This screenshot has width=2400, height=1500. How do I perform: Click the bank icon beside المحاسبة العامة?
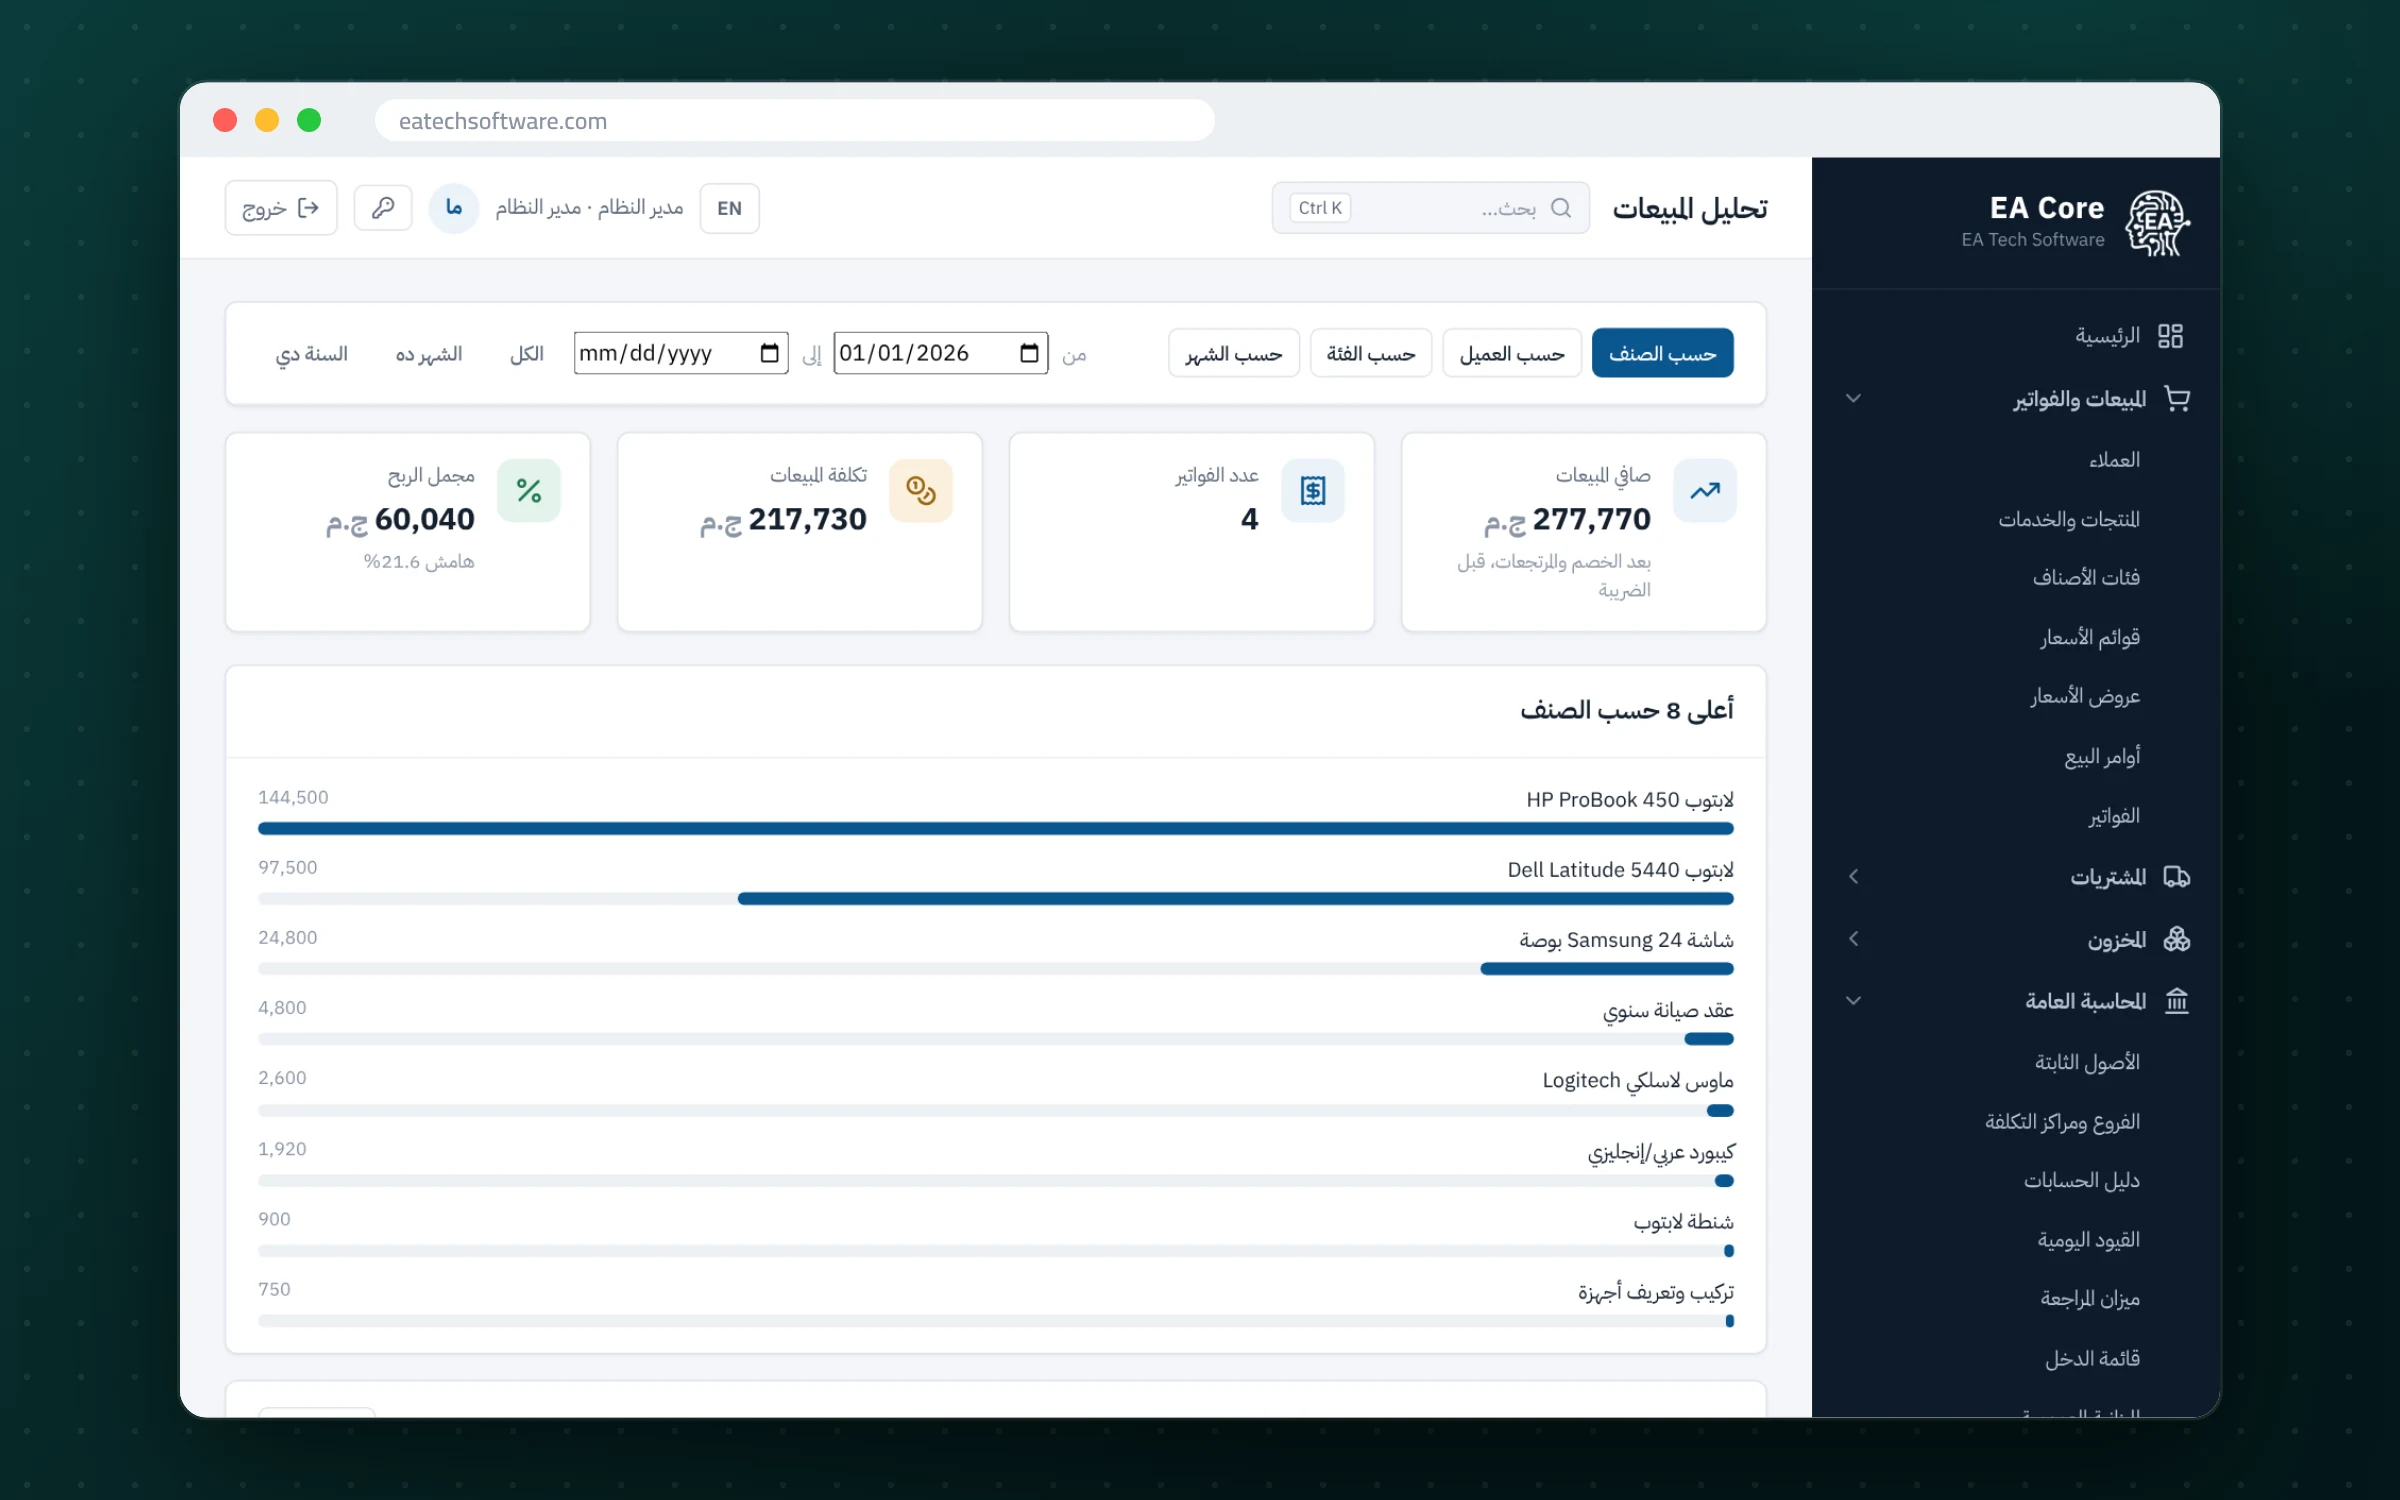click(2176, 1001)
